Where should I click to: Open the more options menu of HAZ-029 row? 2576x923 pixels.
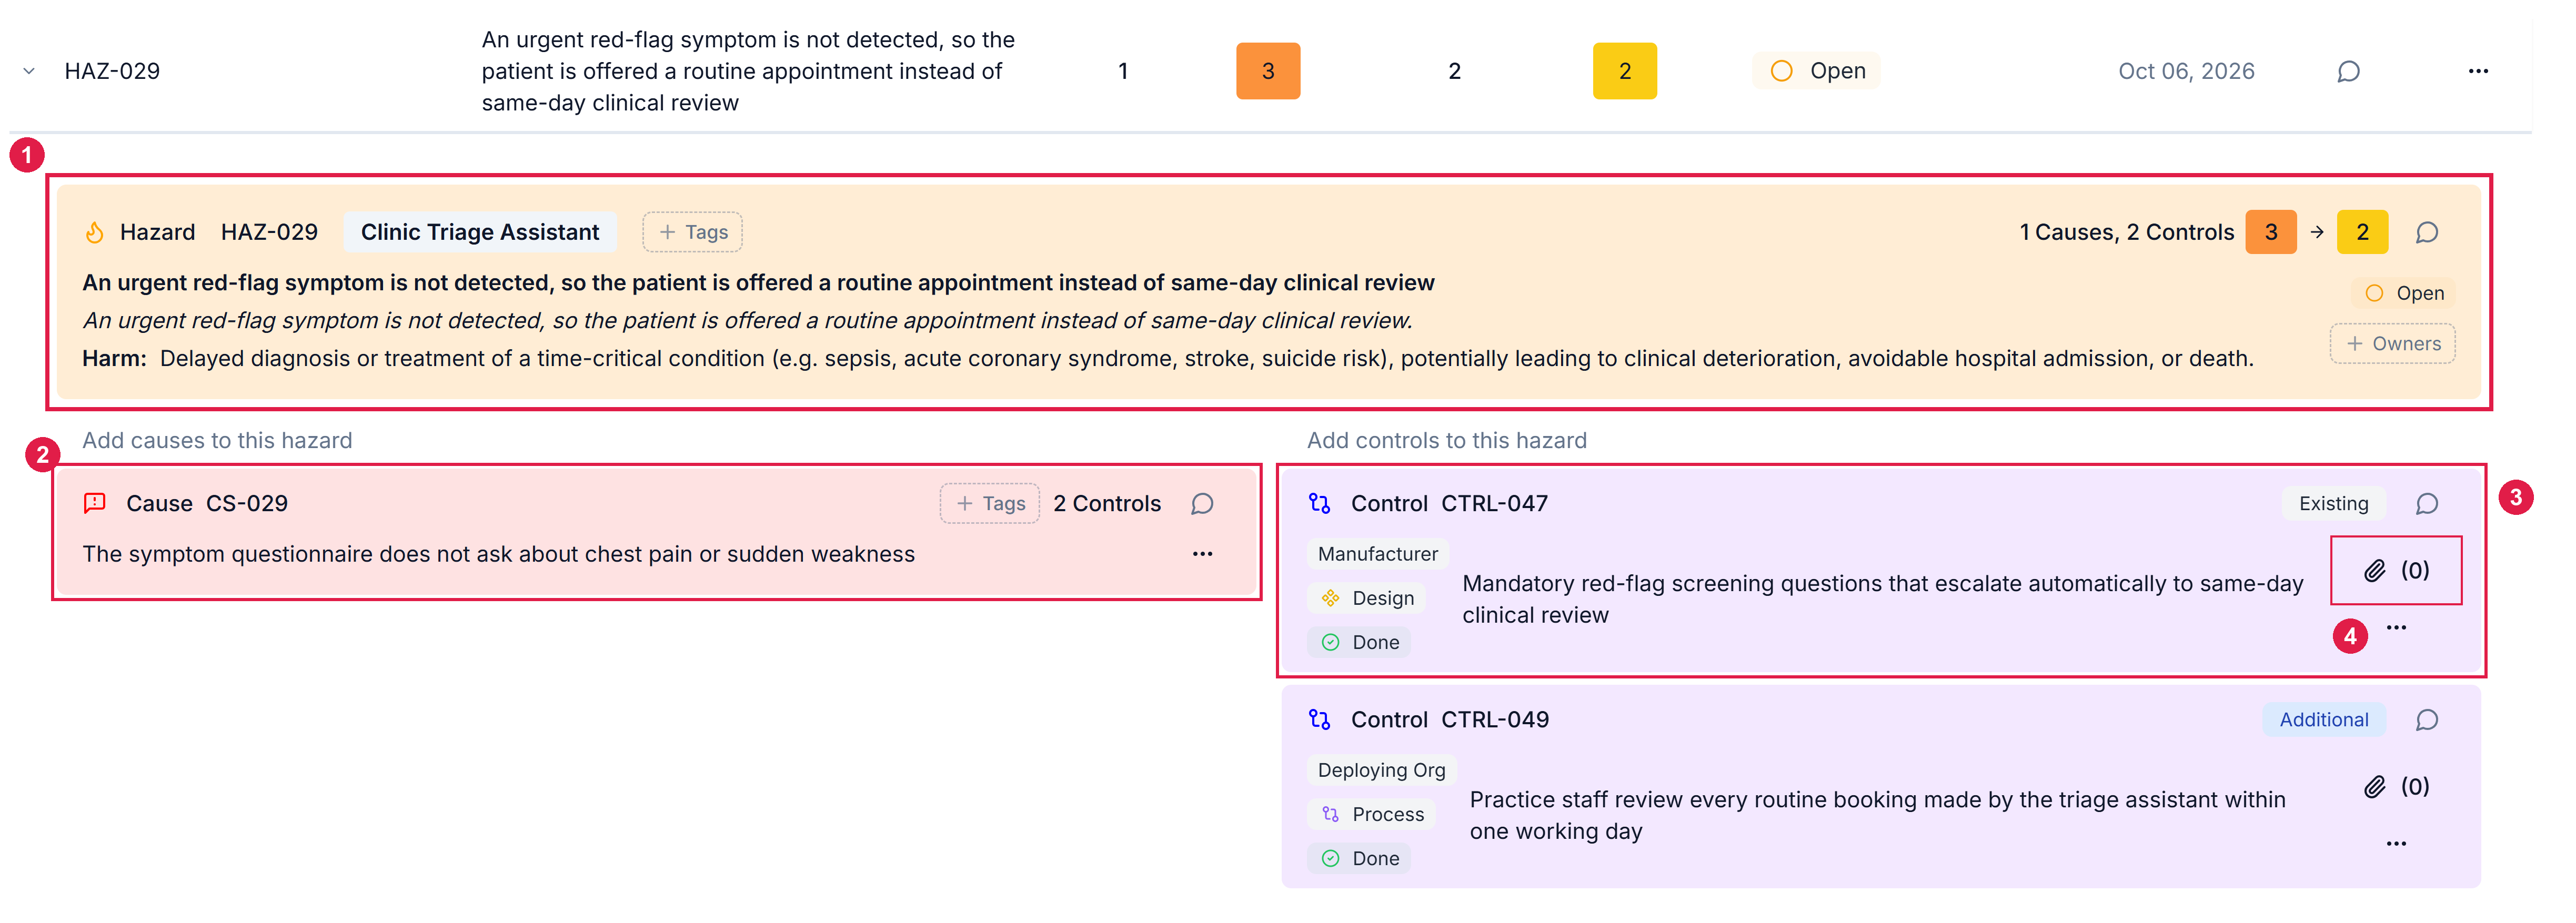(2477, 71)
